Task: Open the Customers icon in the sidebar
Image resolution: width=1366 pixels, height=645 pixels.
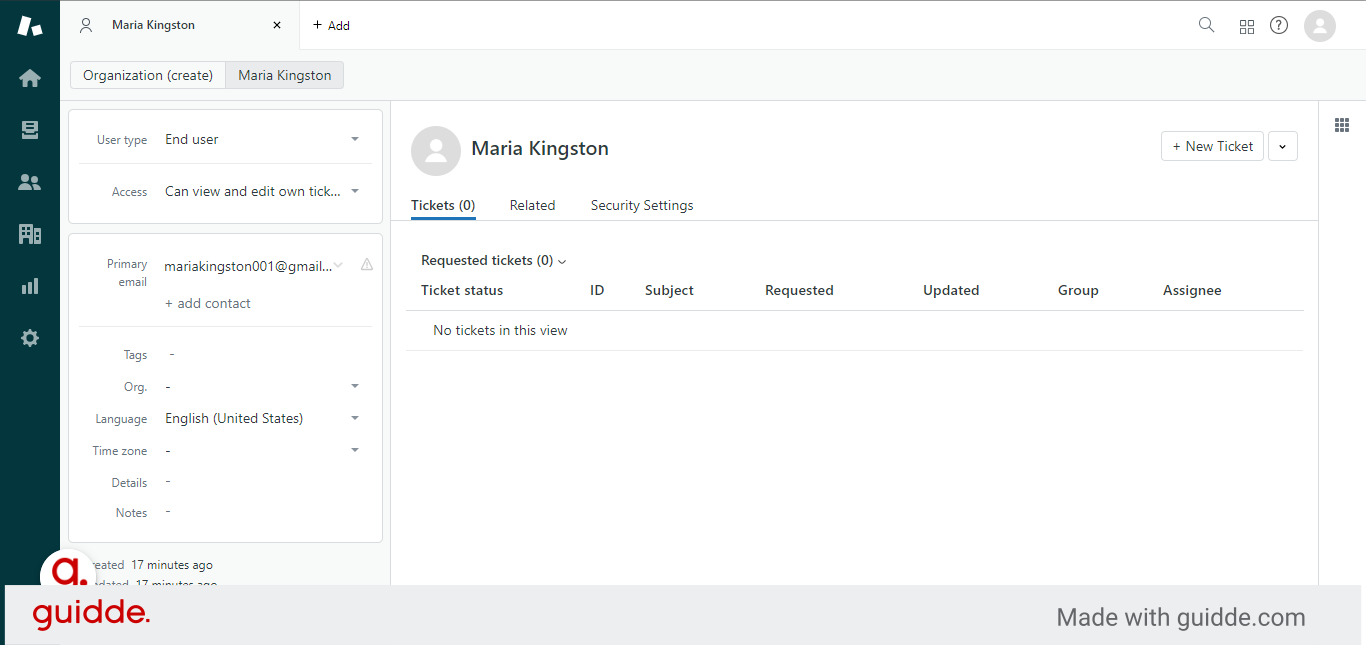Action: coord(30,181)
